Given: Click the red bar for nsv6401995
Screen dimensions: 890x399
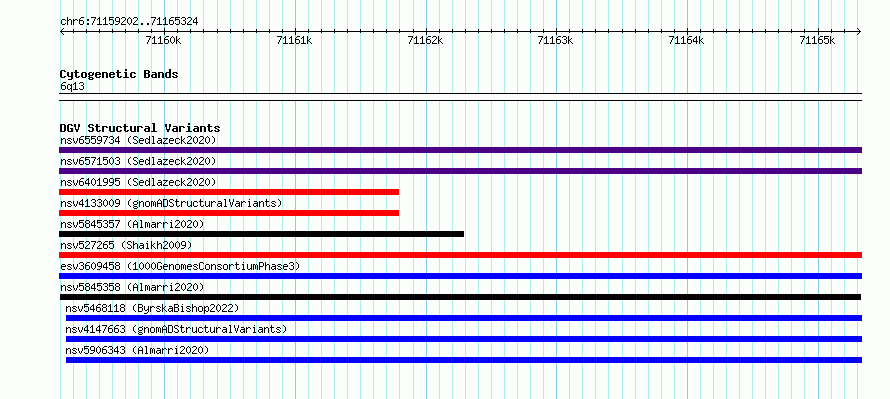Looking at the screenshot, I should tap(229, 192).
